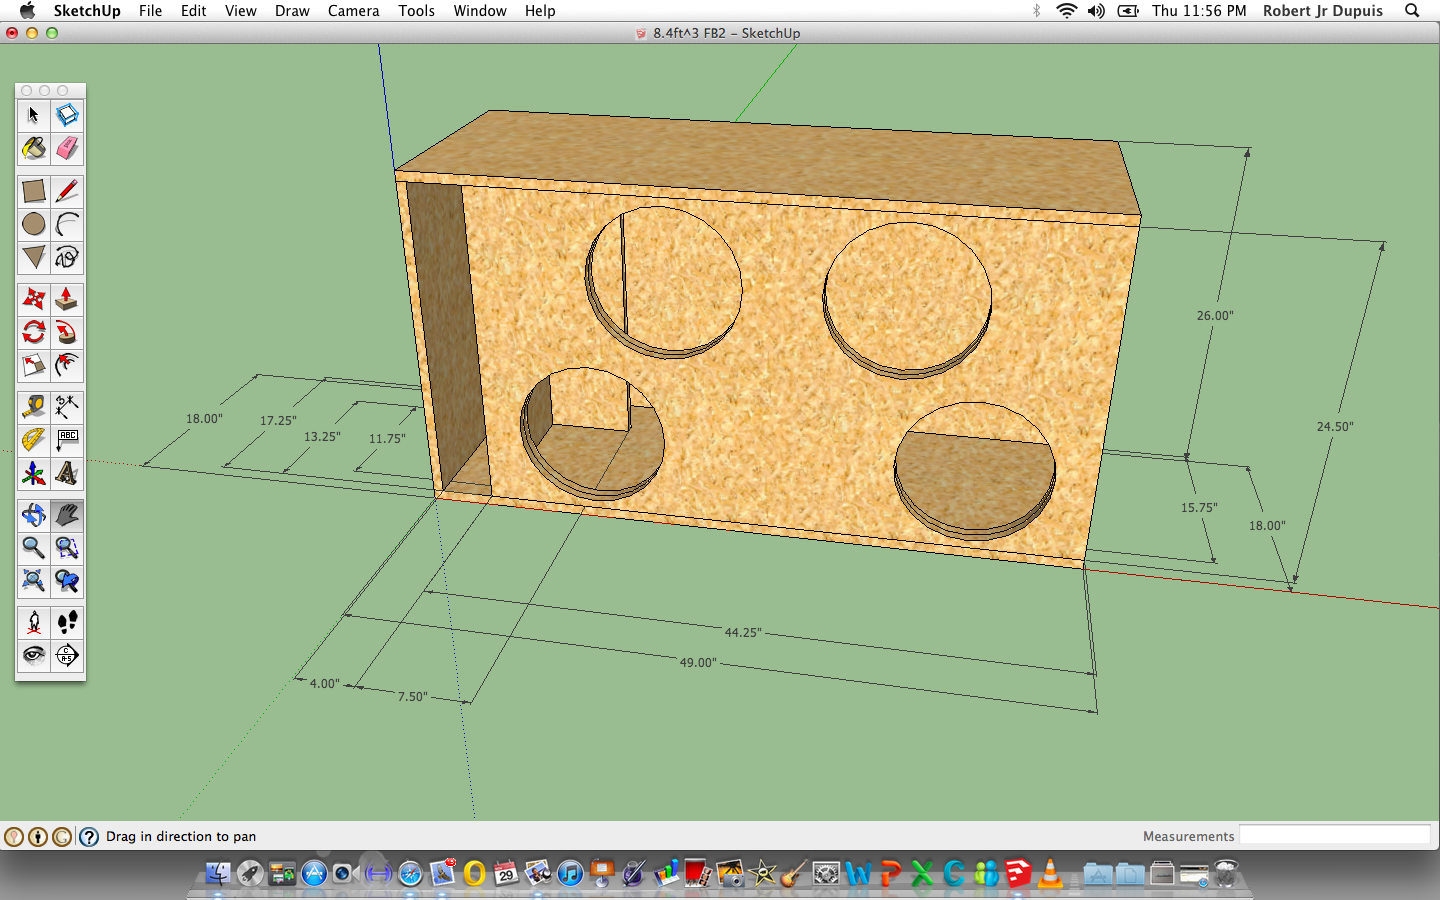Image resolution: width=1440 pixels, height=900 pixels.
Task: Choose the Rectangle drawing tool
Action: 33,191
